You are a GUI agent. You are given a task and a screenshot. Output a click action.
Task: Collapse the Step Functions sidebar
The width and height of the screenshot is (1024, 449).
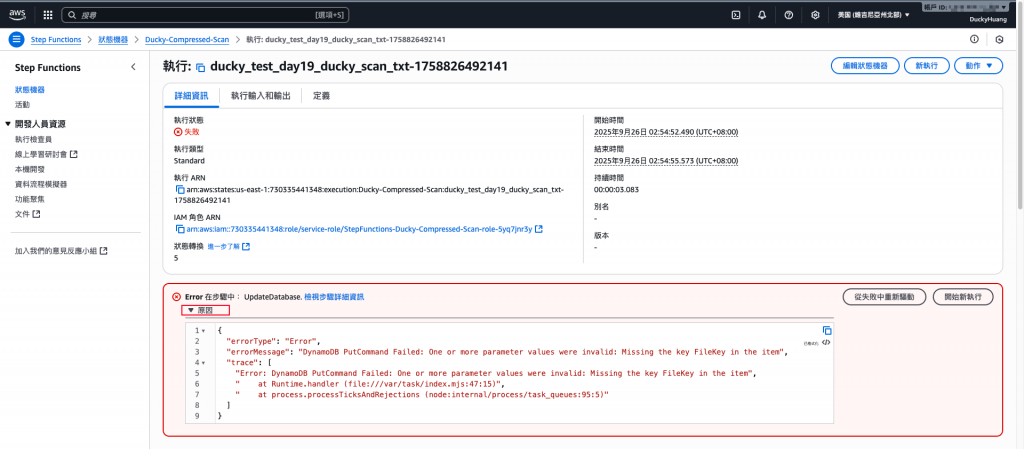[133, 67]
